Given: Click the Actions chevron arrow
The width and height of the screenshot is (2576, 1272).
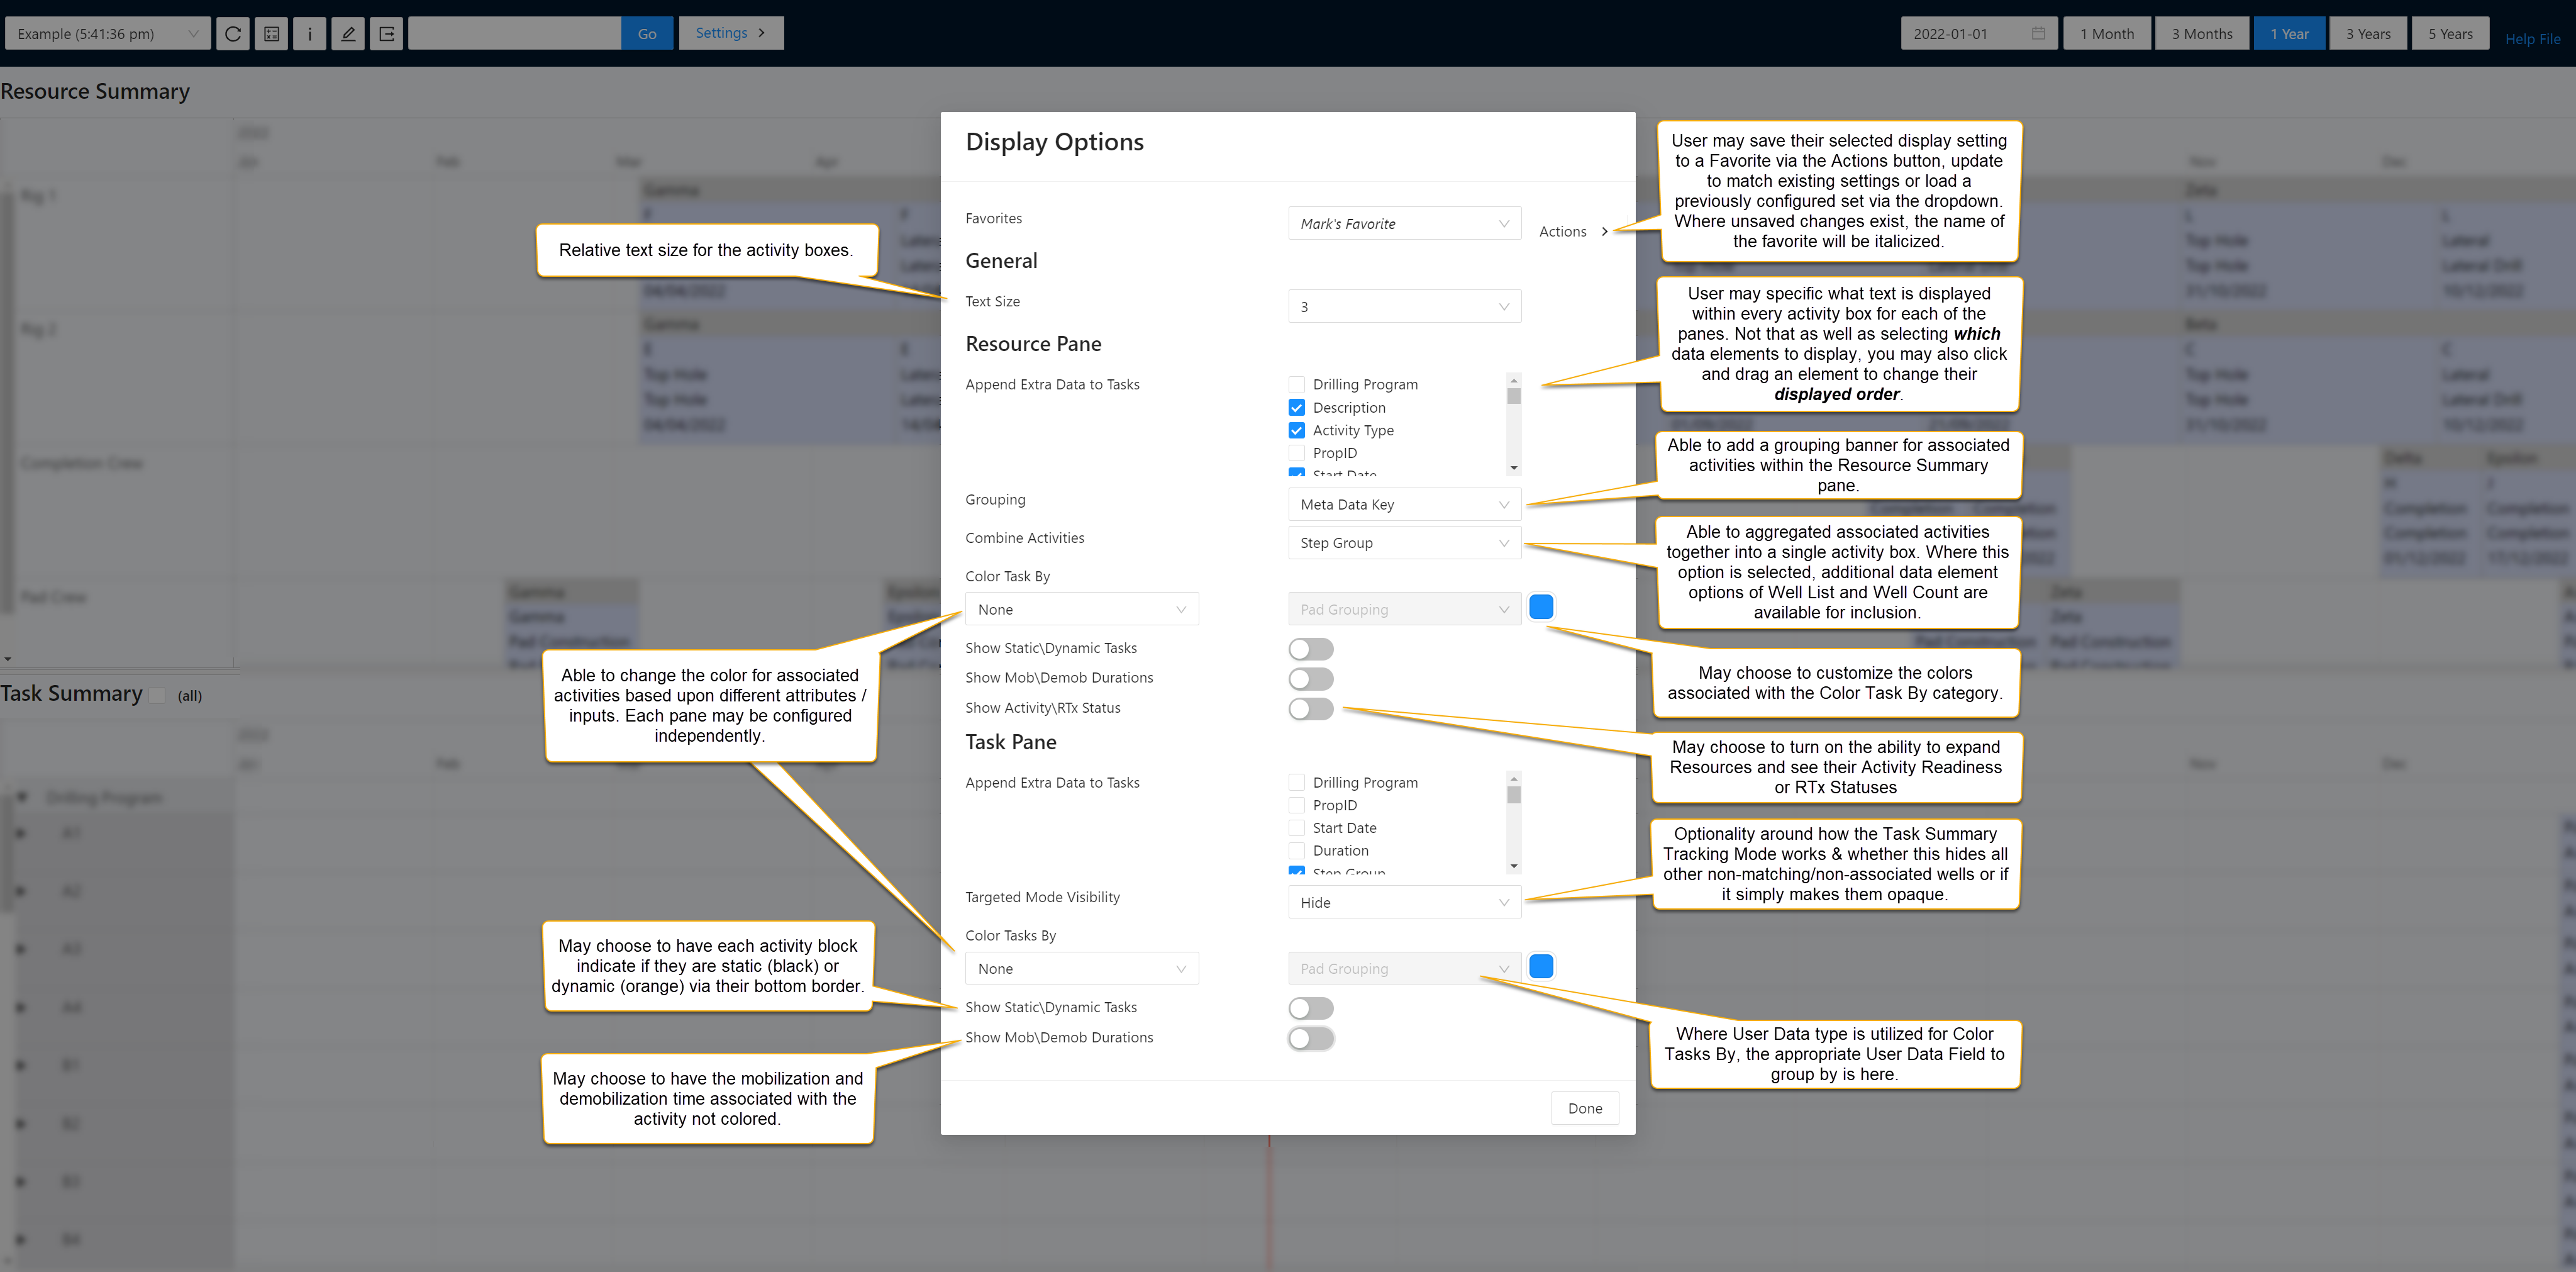Looking at the screenshot, I should click(1605, 231).
